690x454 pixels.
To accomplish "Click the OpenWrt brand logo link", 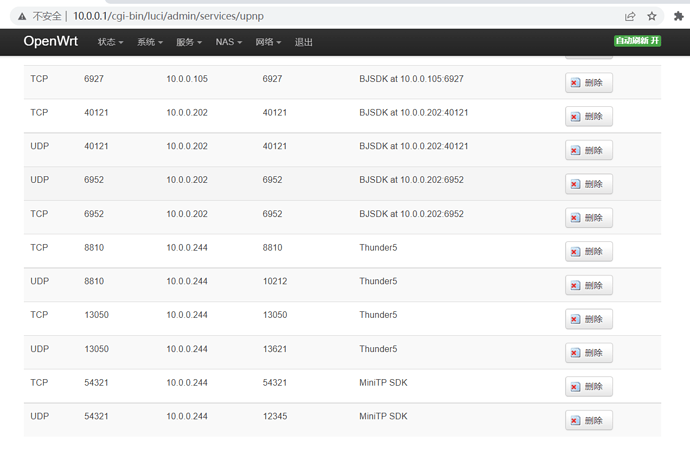I will click(51, 41).
